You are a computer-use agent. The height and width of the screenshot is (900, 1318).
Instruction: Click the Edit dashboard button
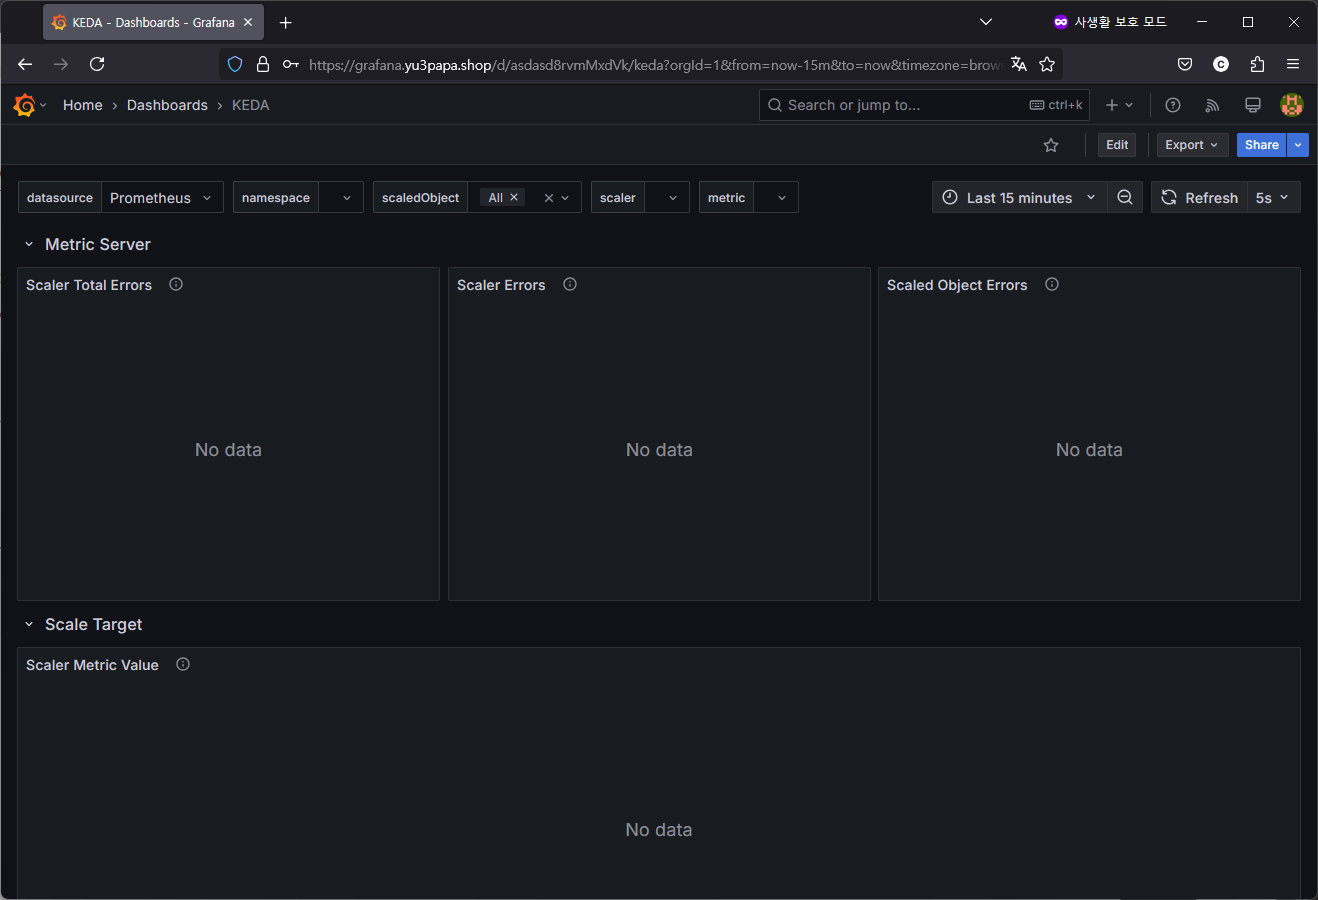click(x=1117, y=145)
